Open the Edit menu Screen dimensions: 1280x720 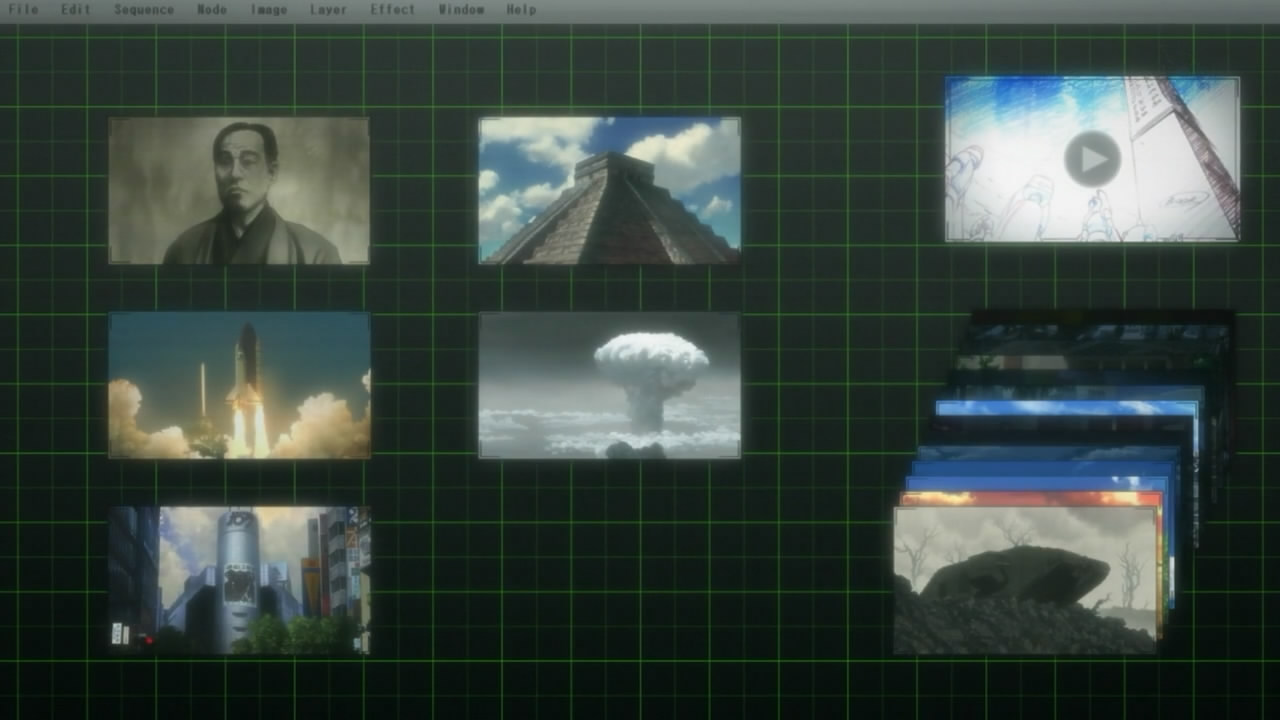[x=76, y=10]
